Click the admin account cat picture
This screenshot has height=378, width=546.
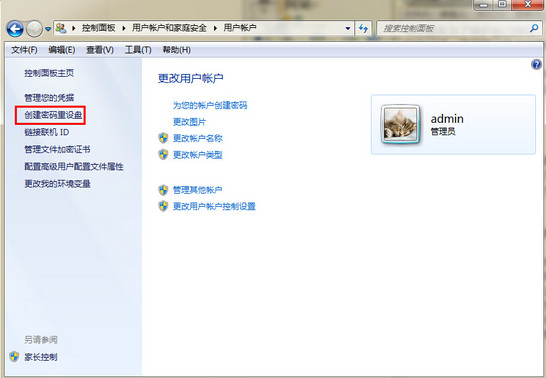tap(400, 124)
